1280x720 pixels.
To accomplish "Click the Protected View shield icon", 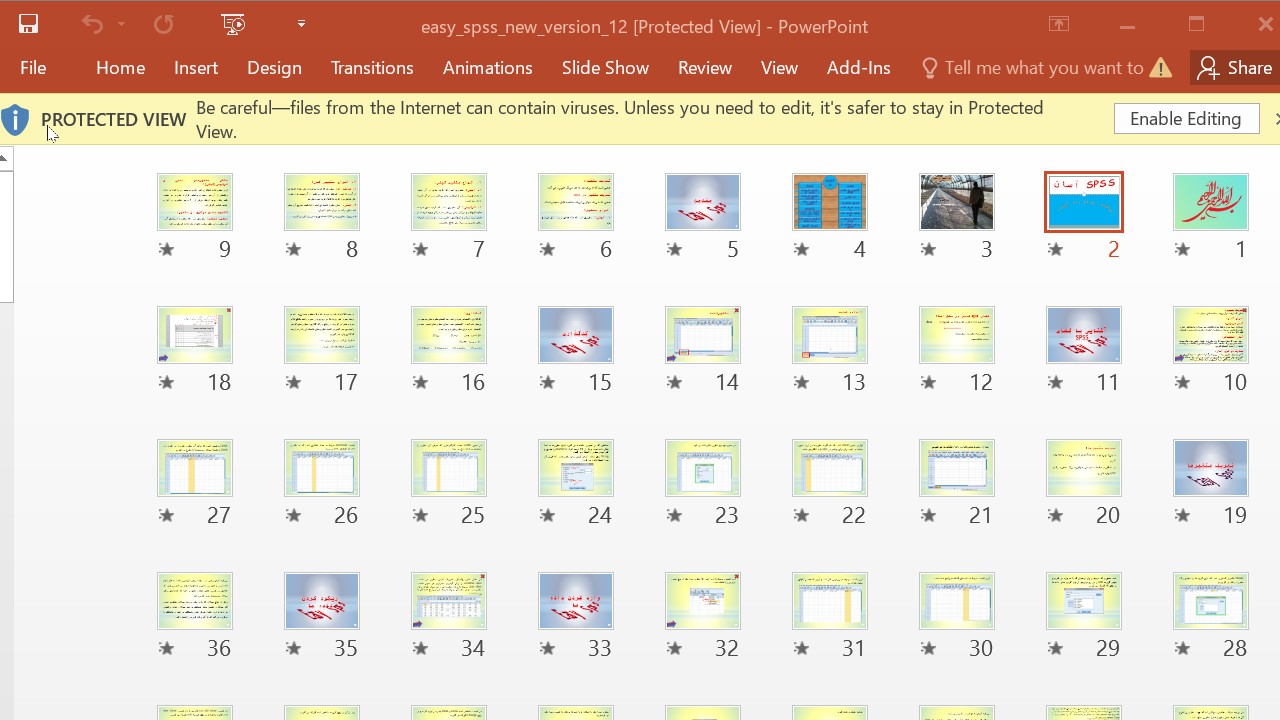I will pos(15,120).
